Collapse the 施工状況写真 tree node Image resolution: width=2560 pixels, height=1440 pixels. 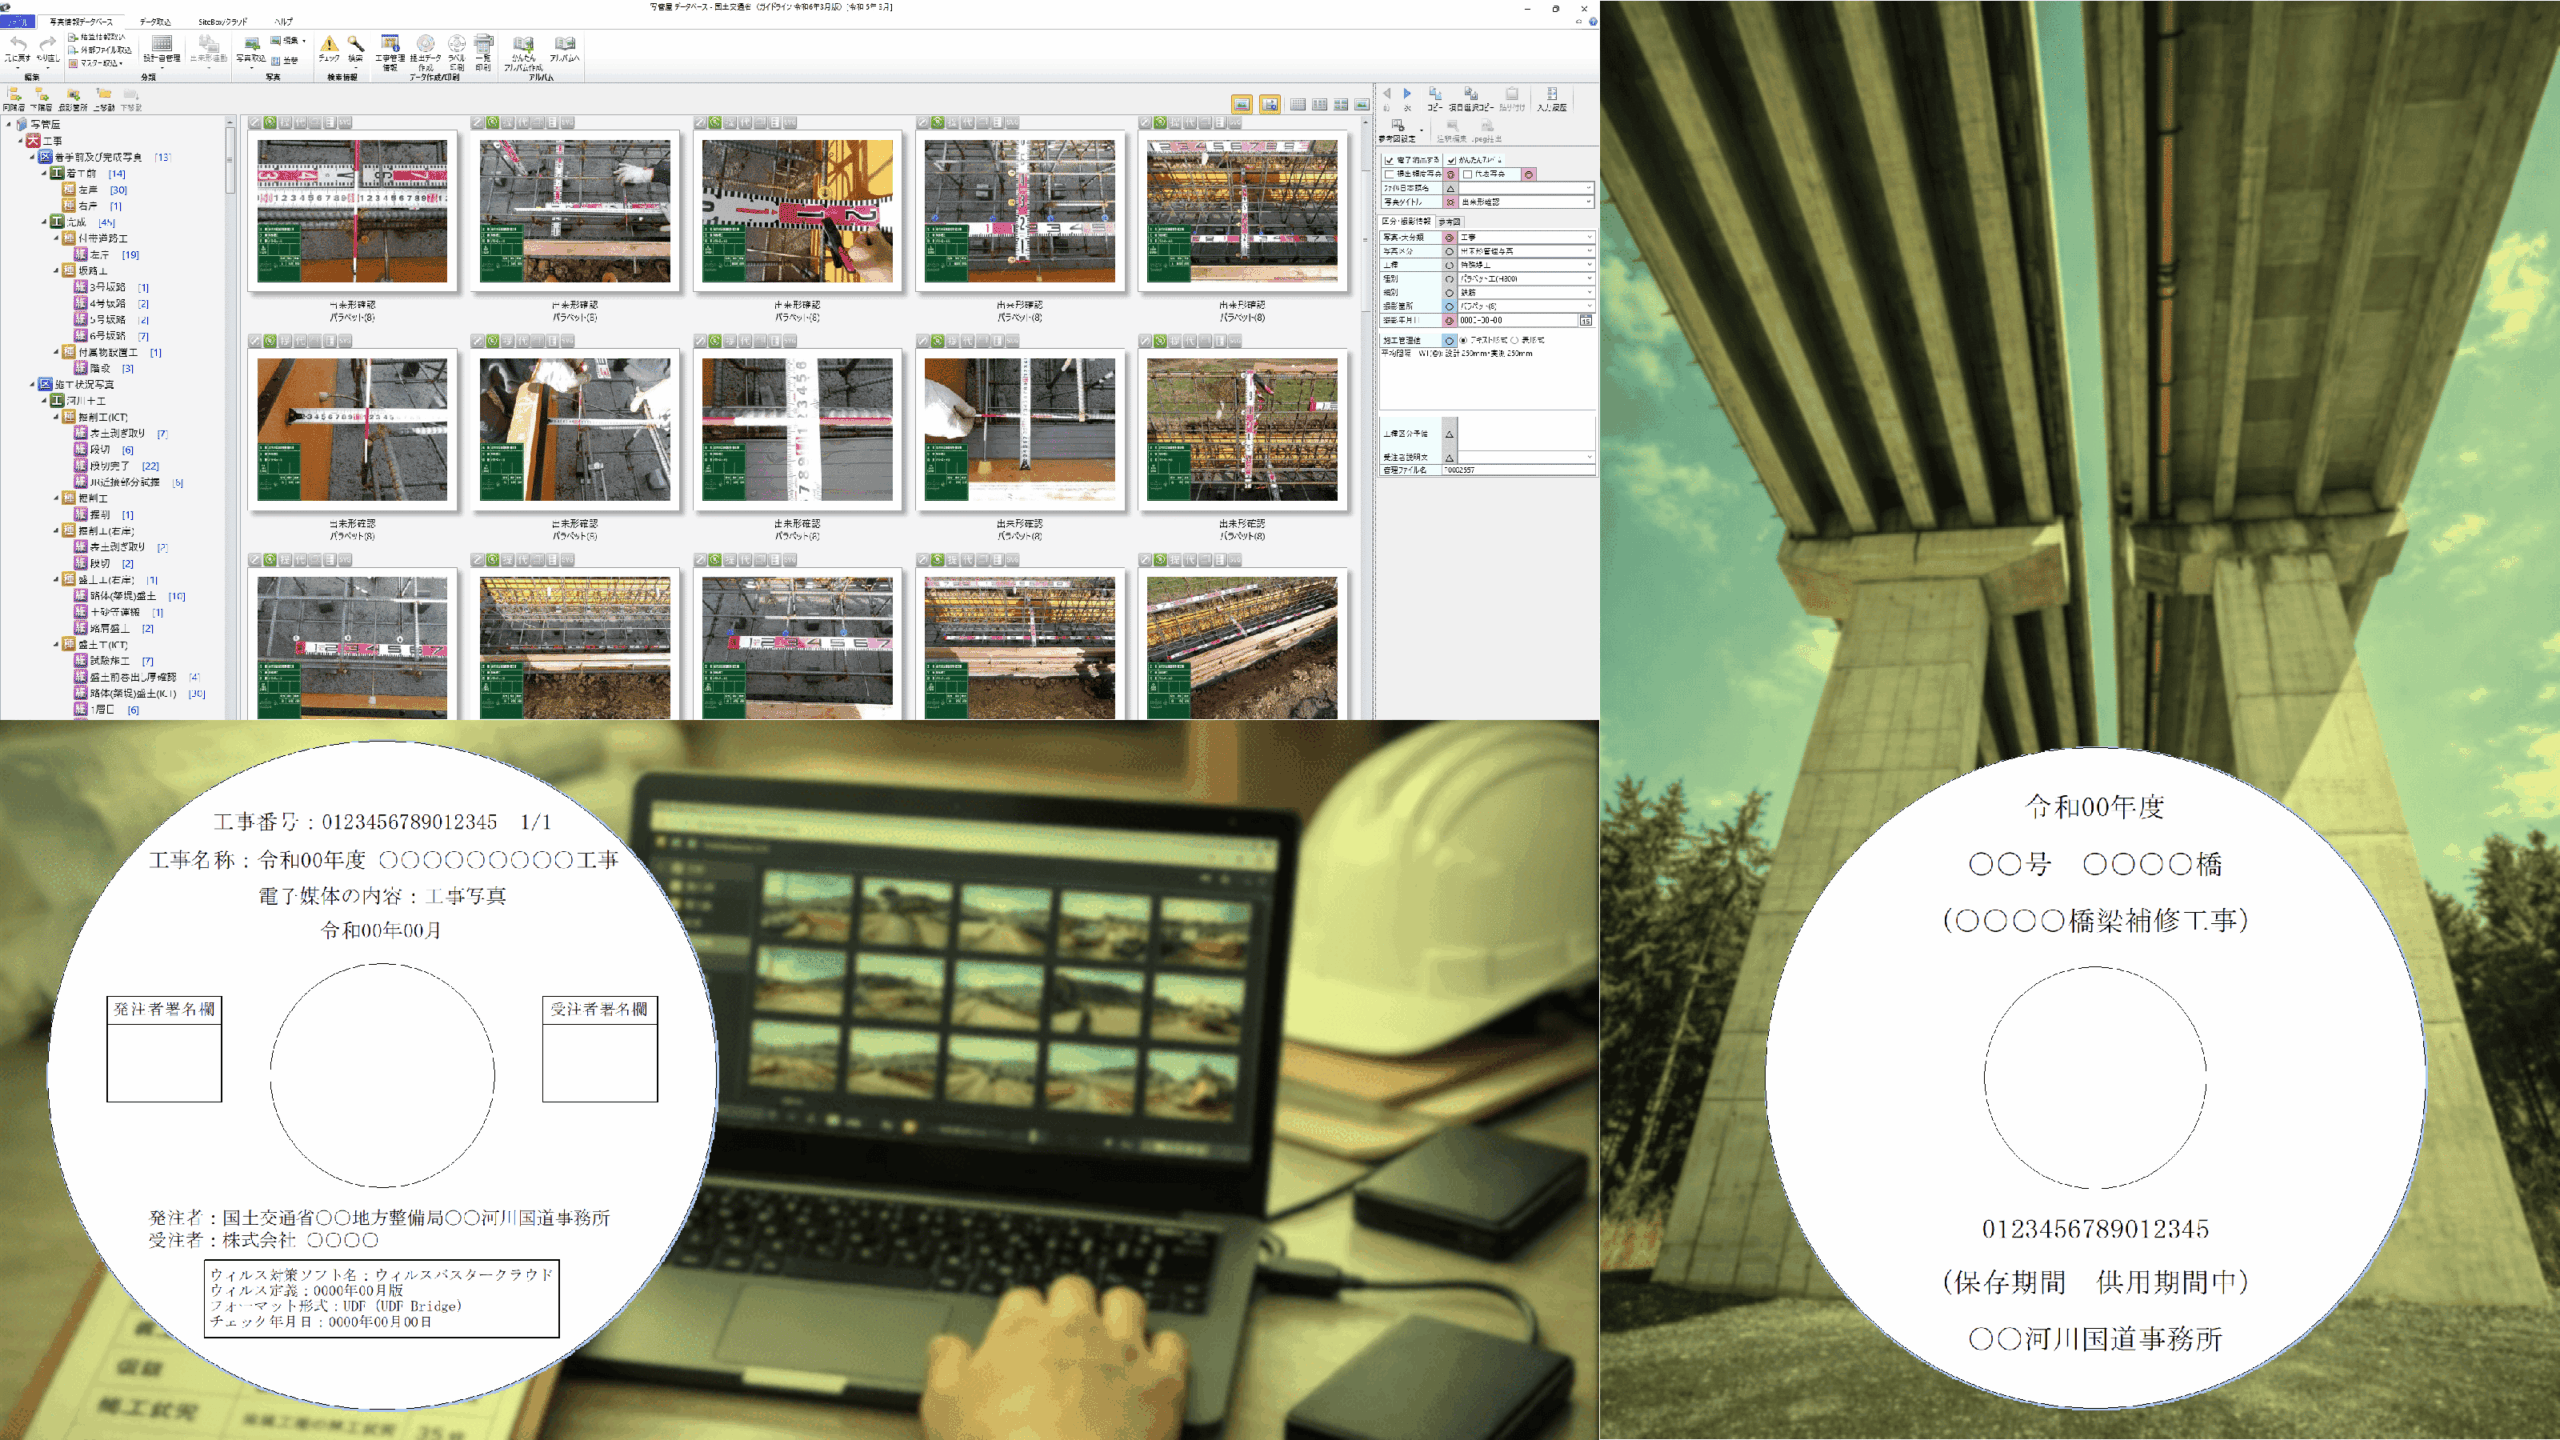(33, 384)
